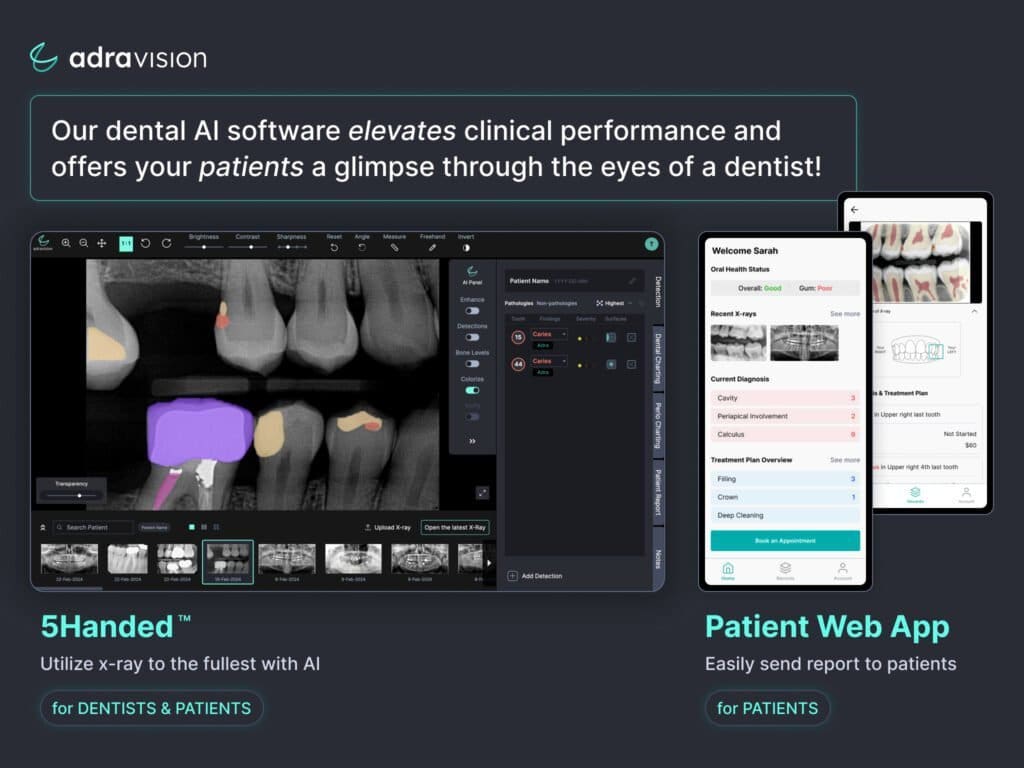Open the Caries dropdown for tooth 15
This screenshot has width=1024, height=768.
[x=549, y=334]
